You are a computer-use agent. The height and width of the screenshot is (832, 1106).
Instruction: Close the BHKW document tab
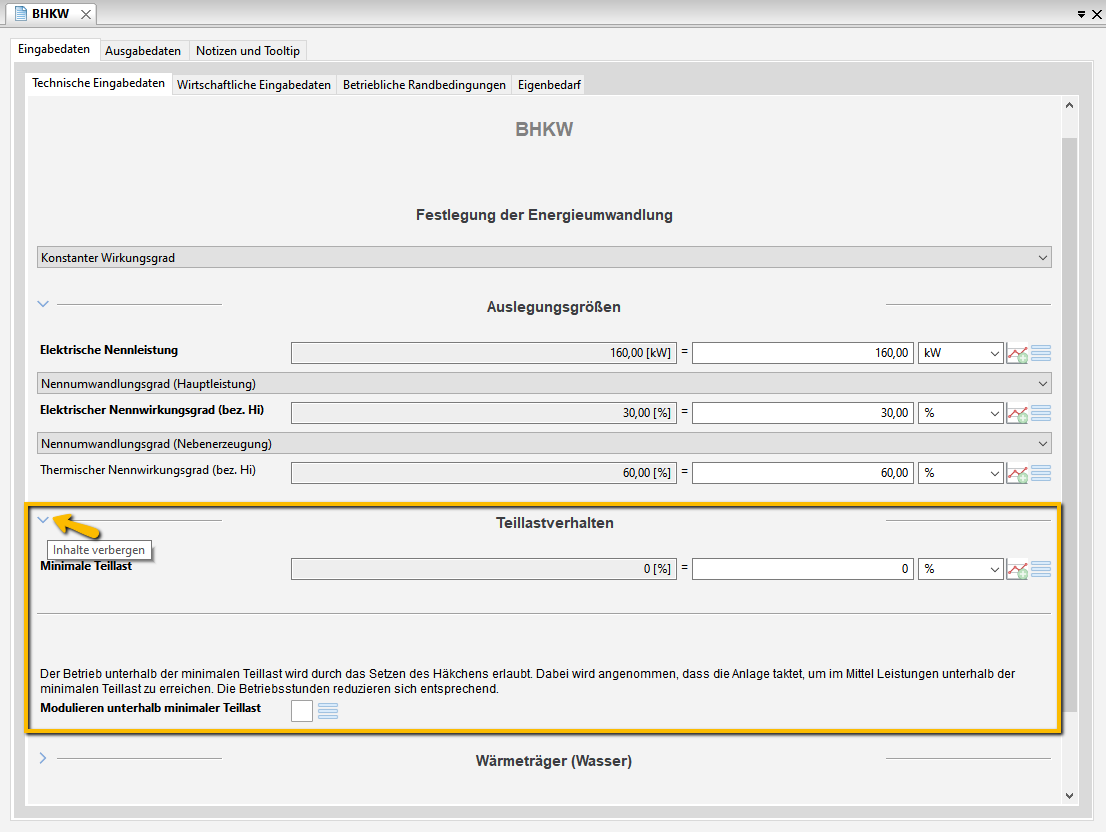pos(85,14)
